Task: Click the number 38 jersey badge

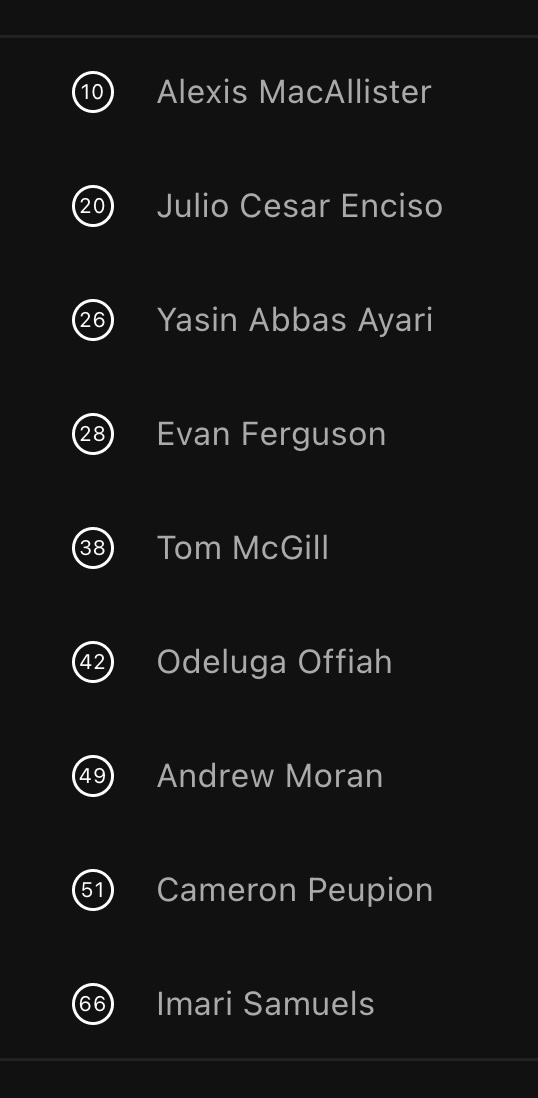Action: point(93,548)
